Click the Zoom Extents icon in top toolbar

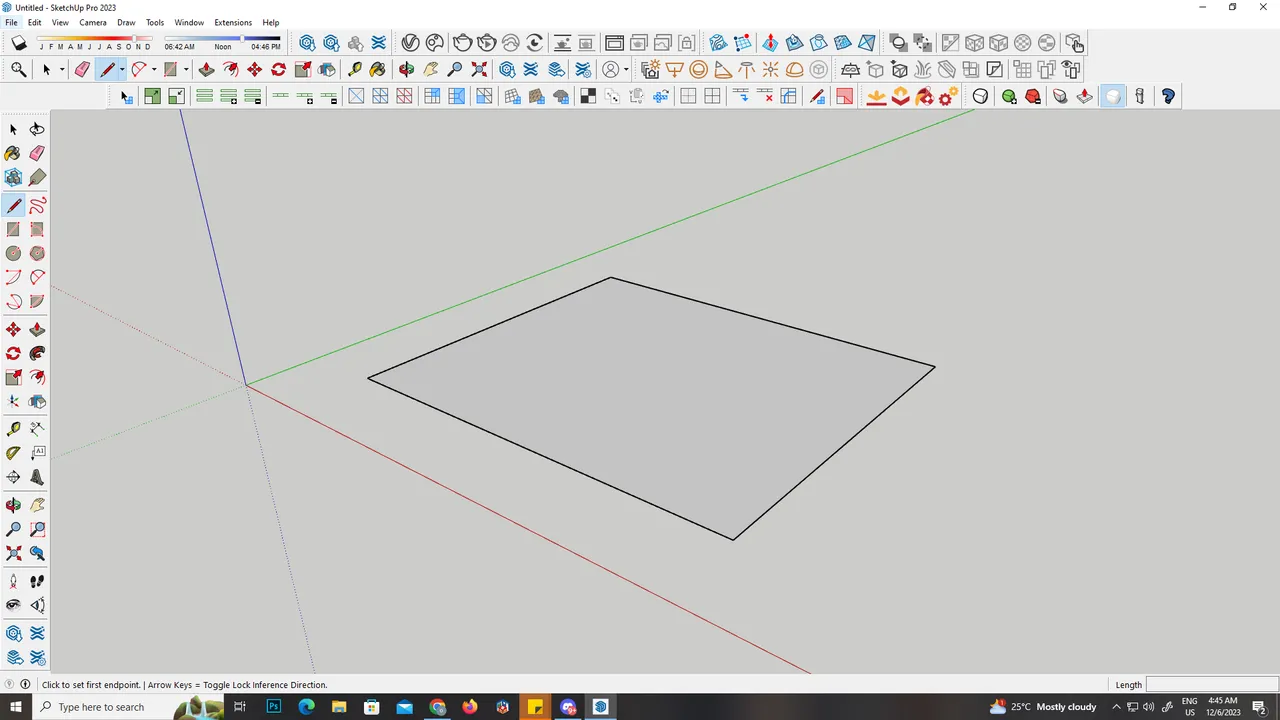click(x=479, y=69)
